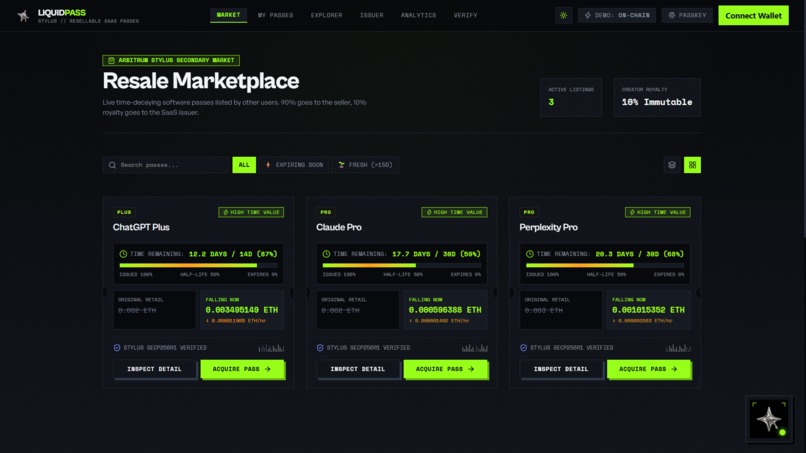Click Original Retail box on Claude Pro

(358, 310)
